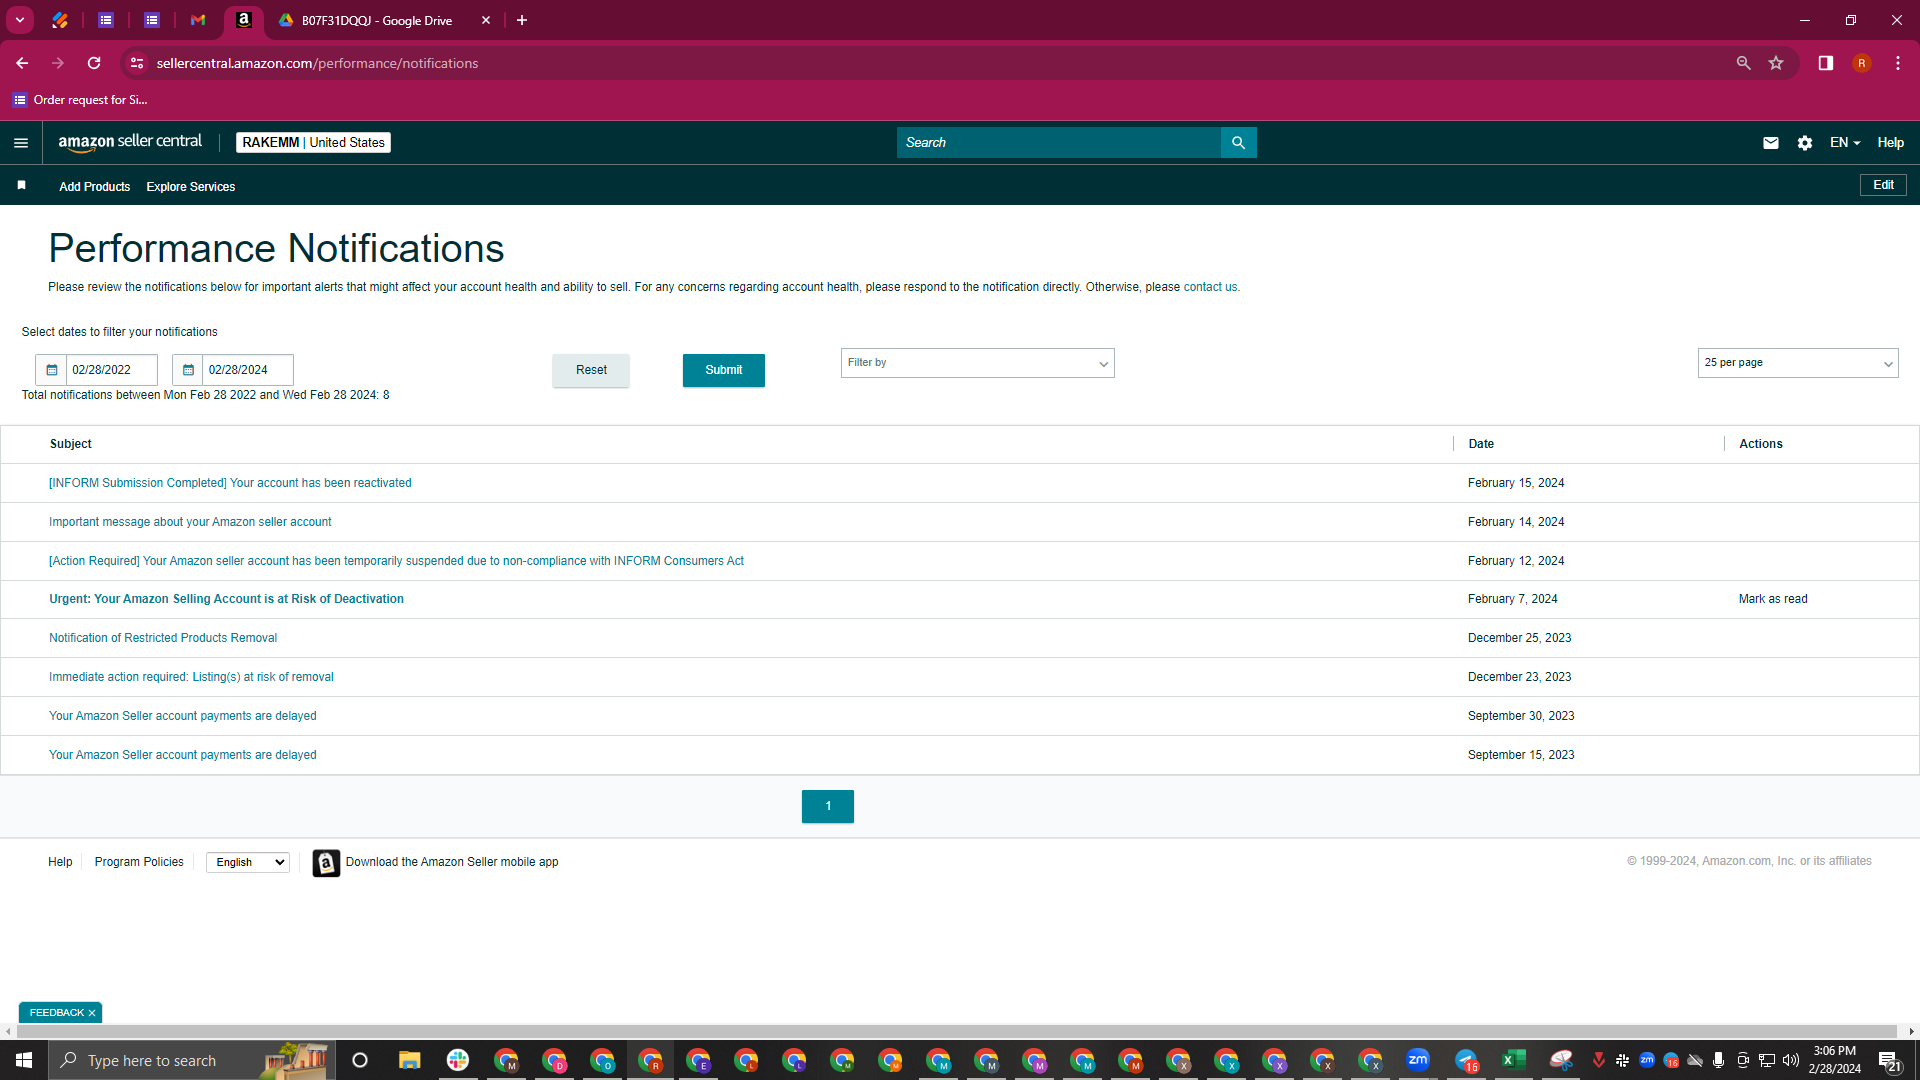Screen dimensions: 1920x1080
Task: Click the browser address bar URL
Action: (317, 63)
